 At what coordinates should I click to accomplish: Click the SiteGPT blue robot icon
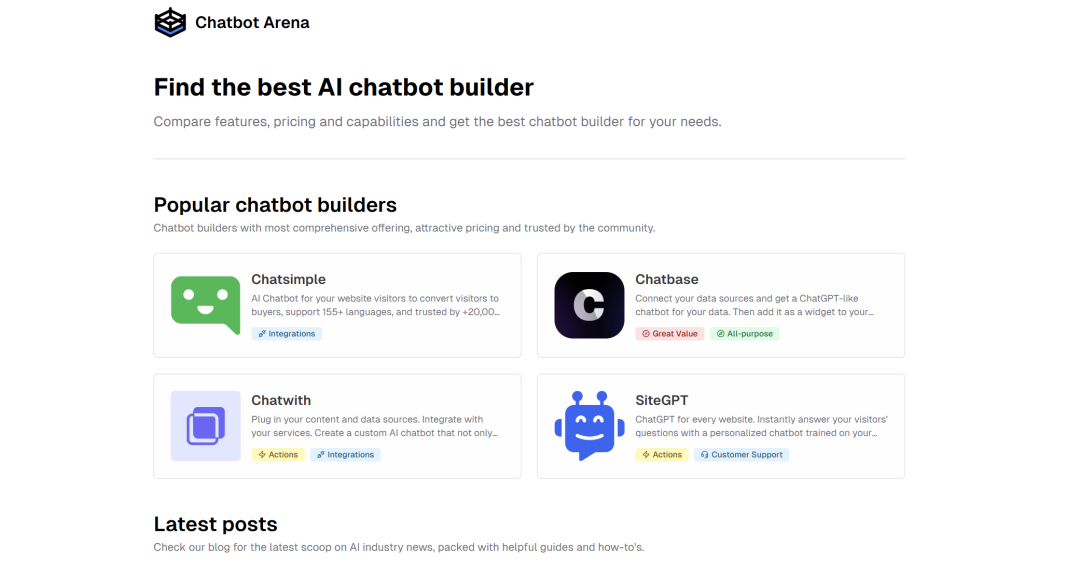(x=589, y=426)
